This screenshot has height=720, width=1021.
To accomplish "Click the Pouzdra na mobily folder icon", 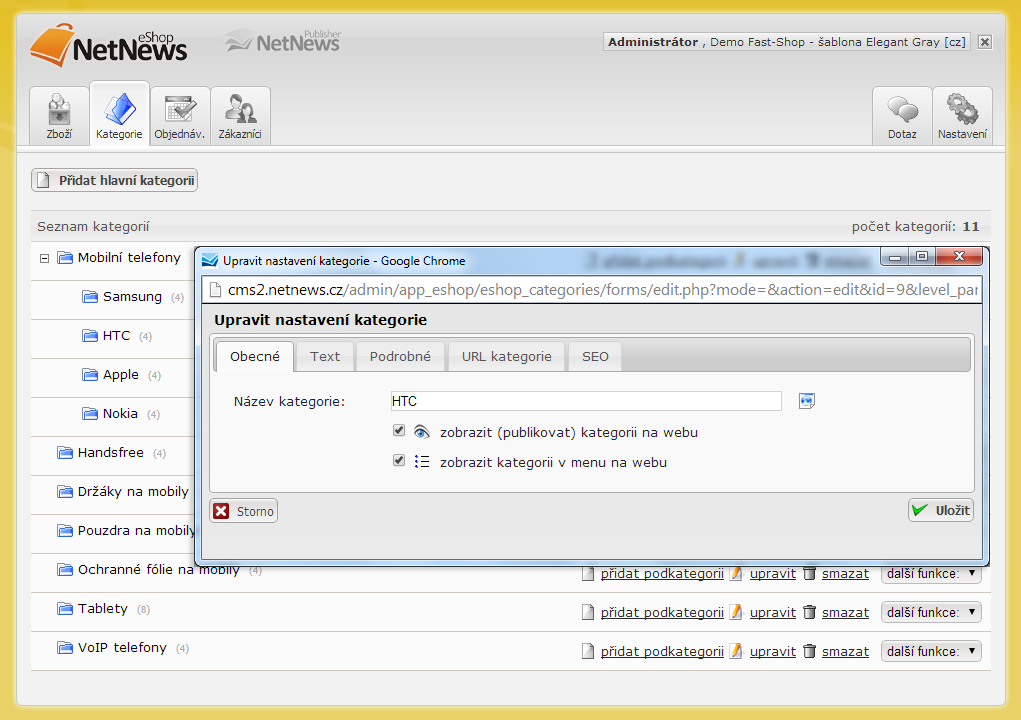I will tap(65, 531).
